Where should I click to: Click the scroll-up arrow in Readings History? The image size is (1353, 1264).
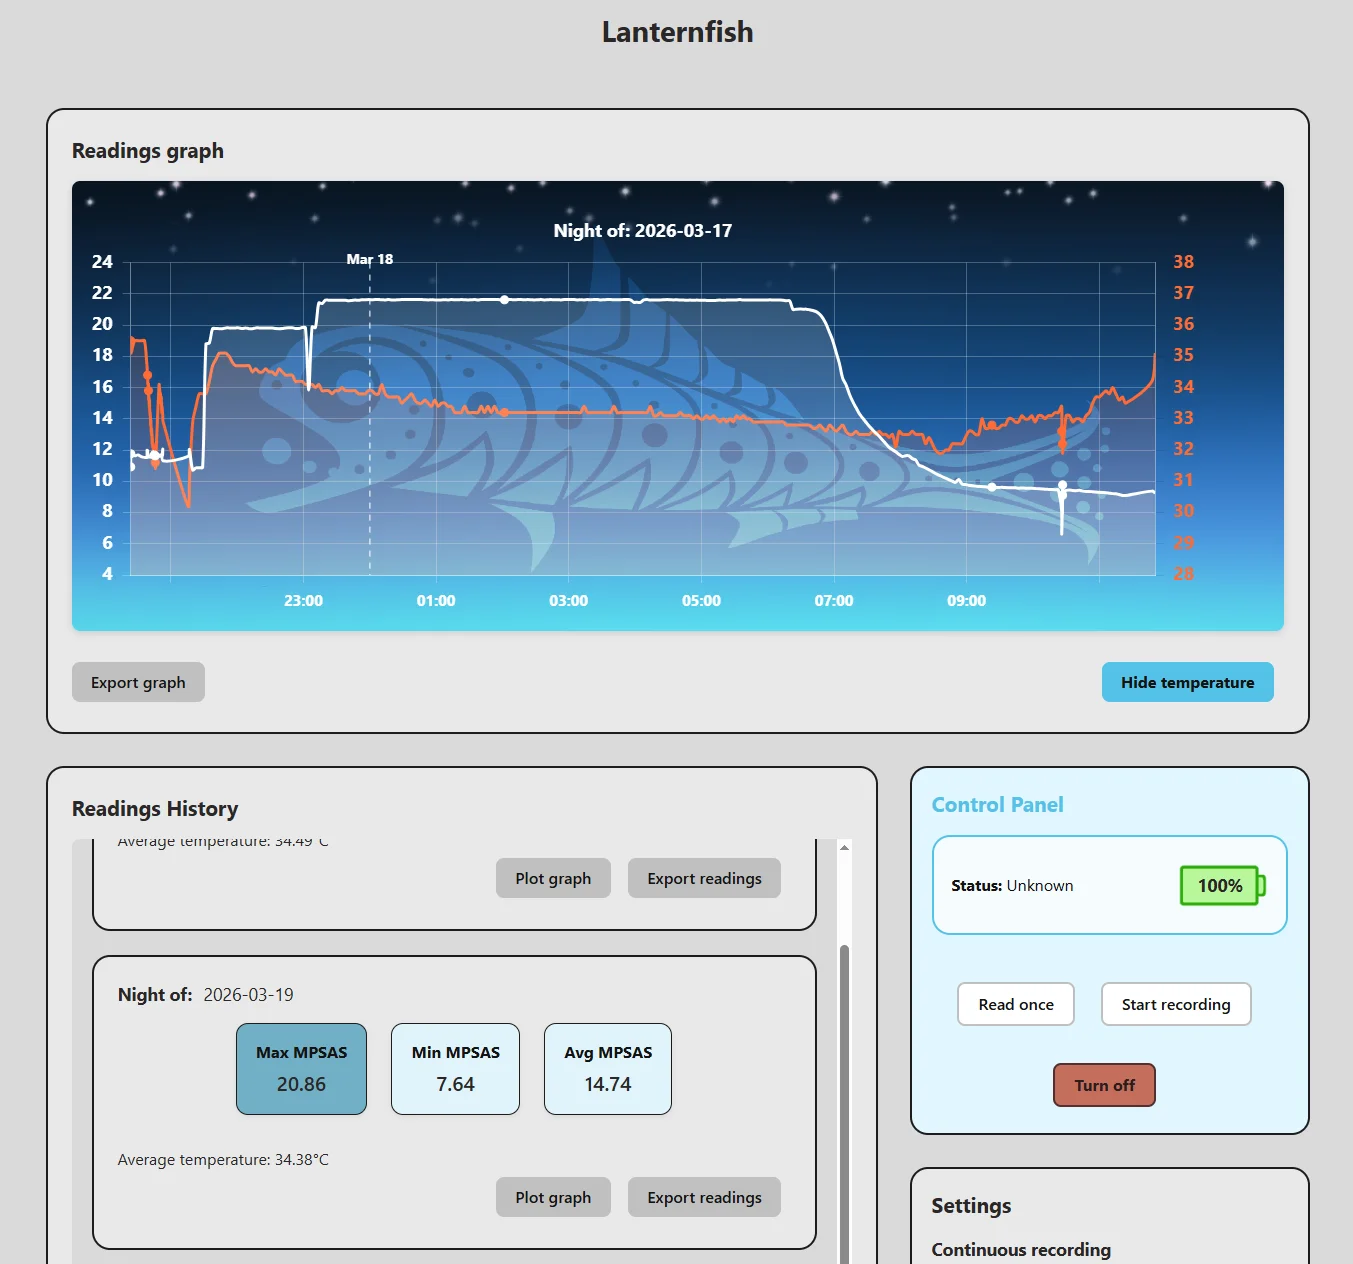click(844, 847)
